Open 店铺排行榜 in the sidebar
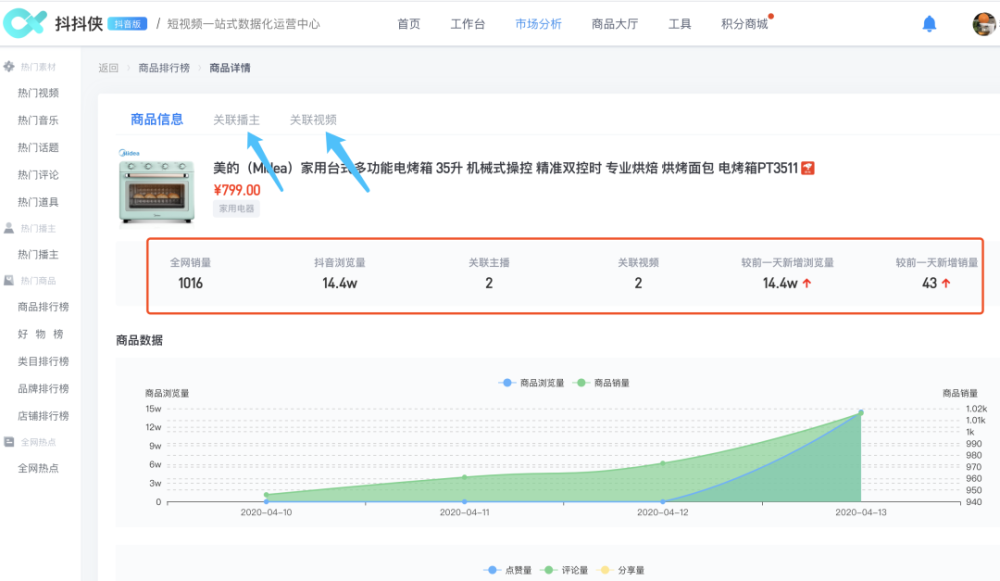This screenshot has width=1000, height=581. (43, 416)
